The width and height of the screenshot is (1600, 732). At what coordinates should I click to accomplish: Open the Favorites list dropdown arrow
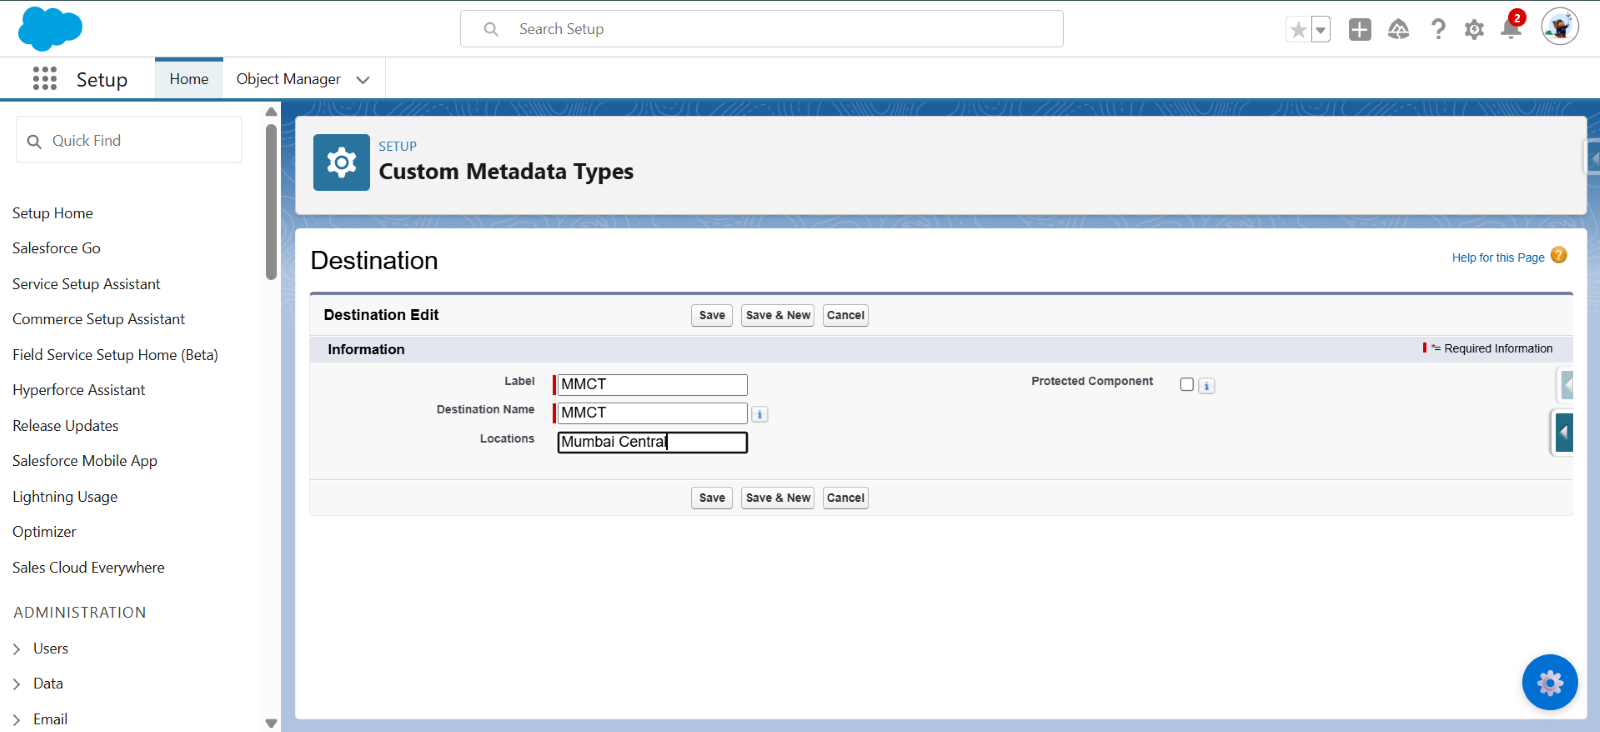point(1321,30)
